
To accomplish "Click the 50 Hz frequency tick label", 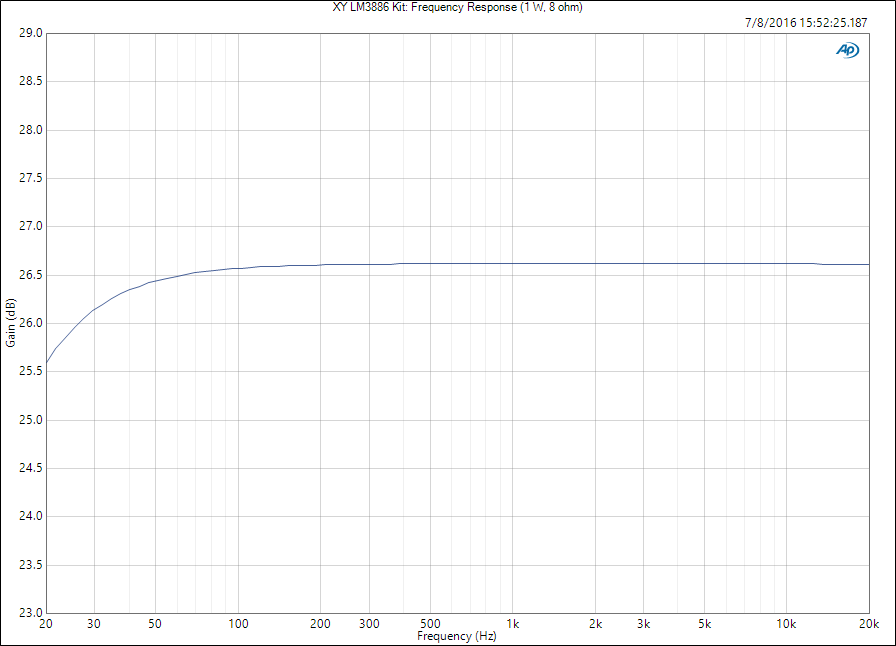I will [155, 624].
